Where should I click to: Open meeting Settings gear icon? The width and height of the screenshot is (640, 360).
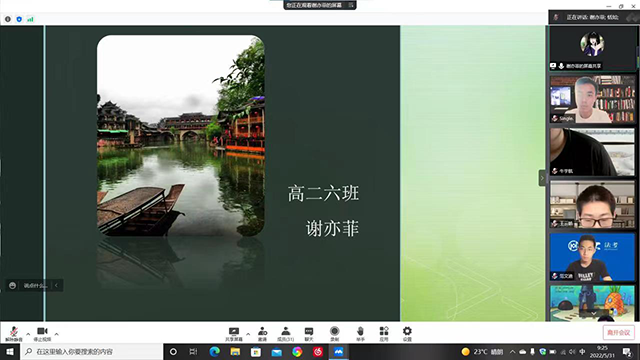click(x=407, y=333)
